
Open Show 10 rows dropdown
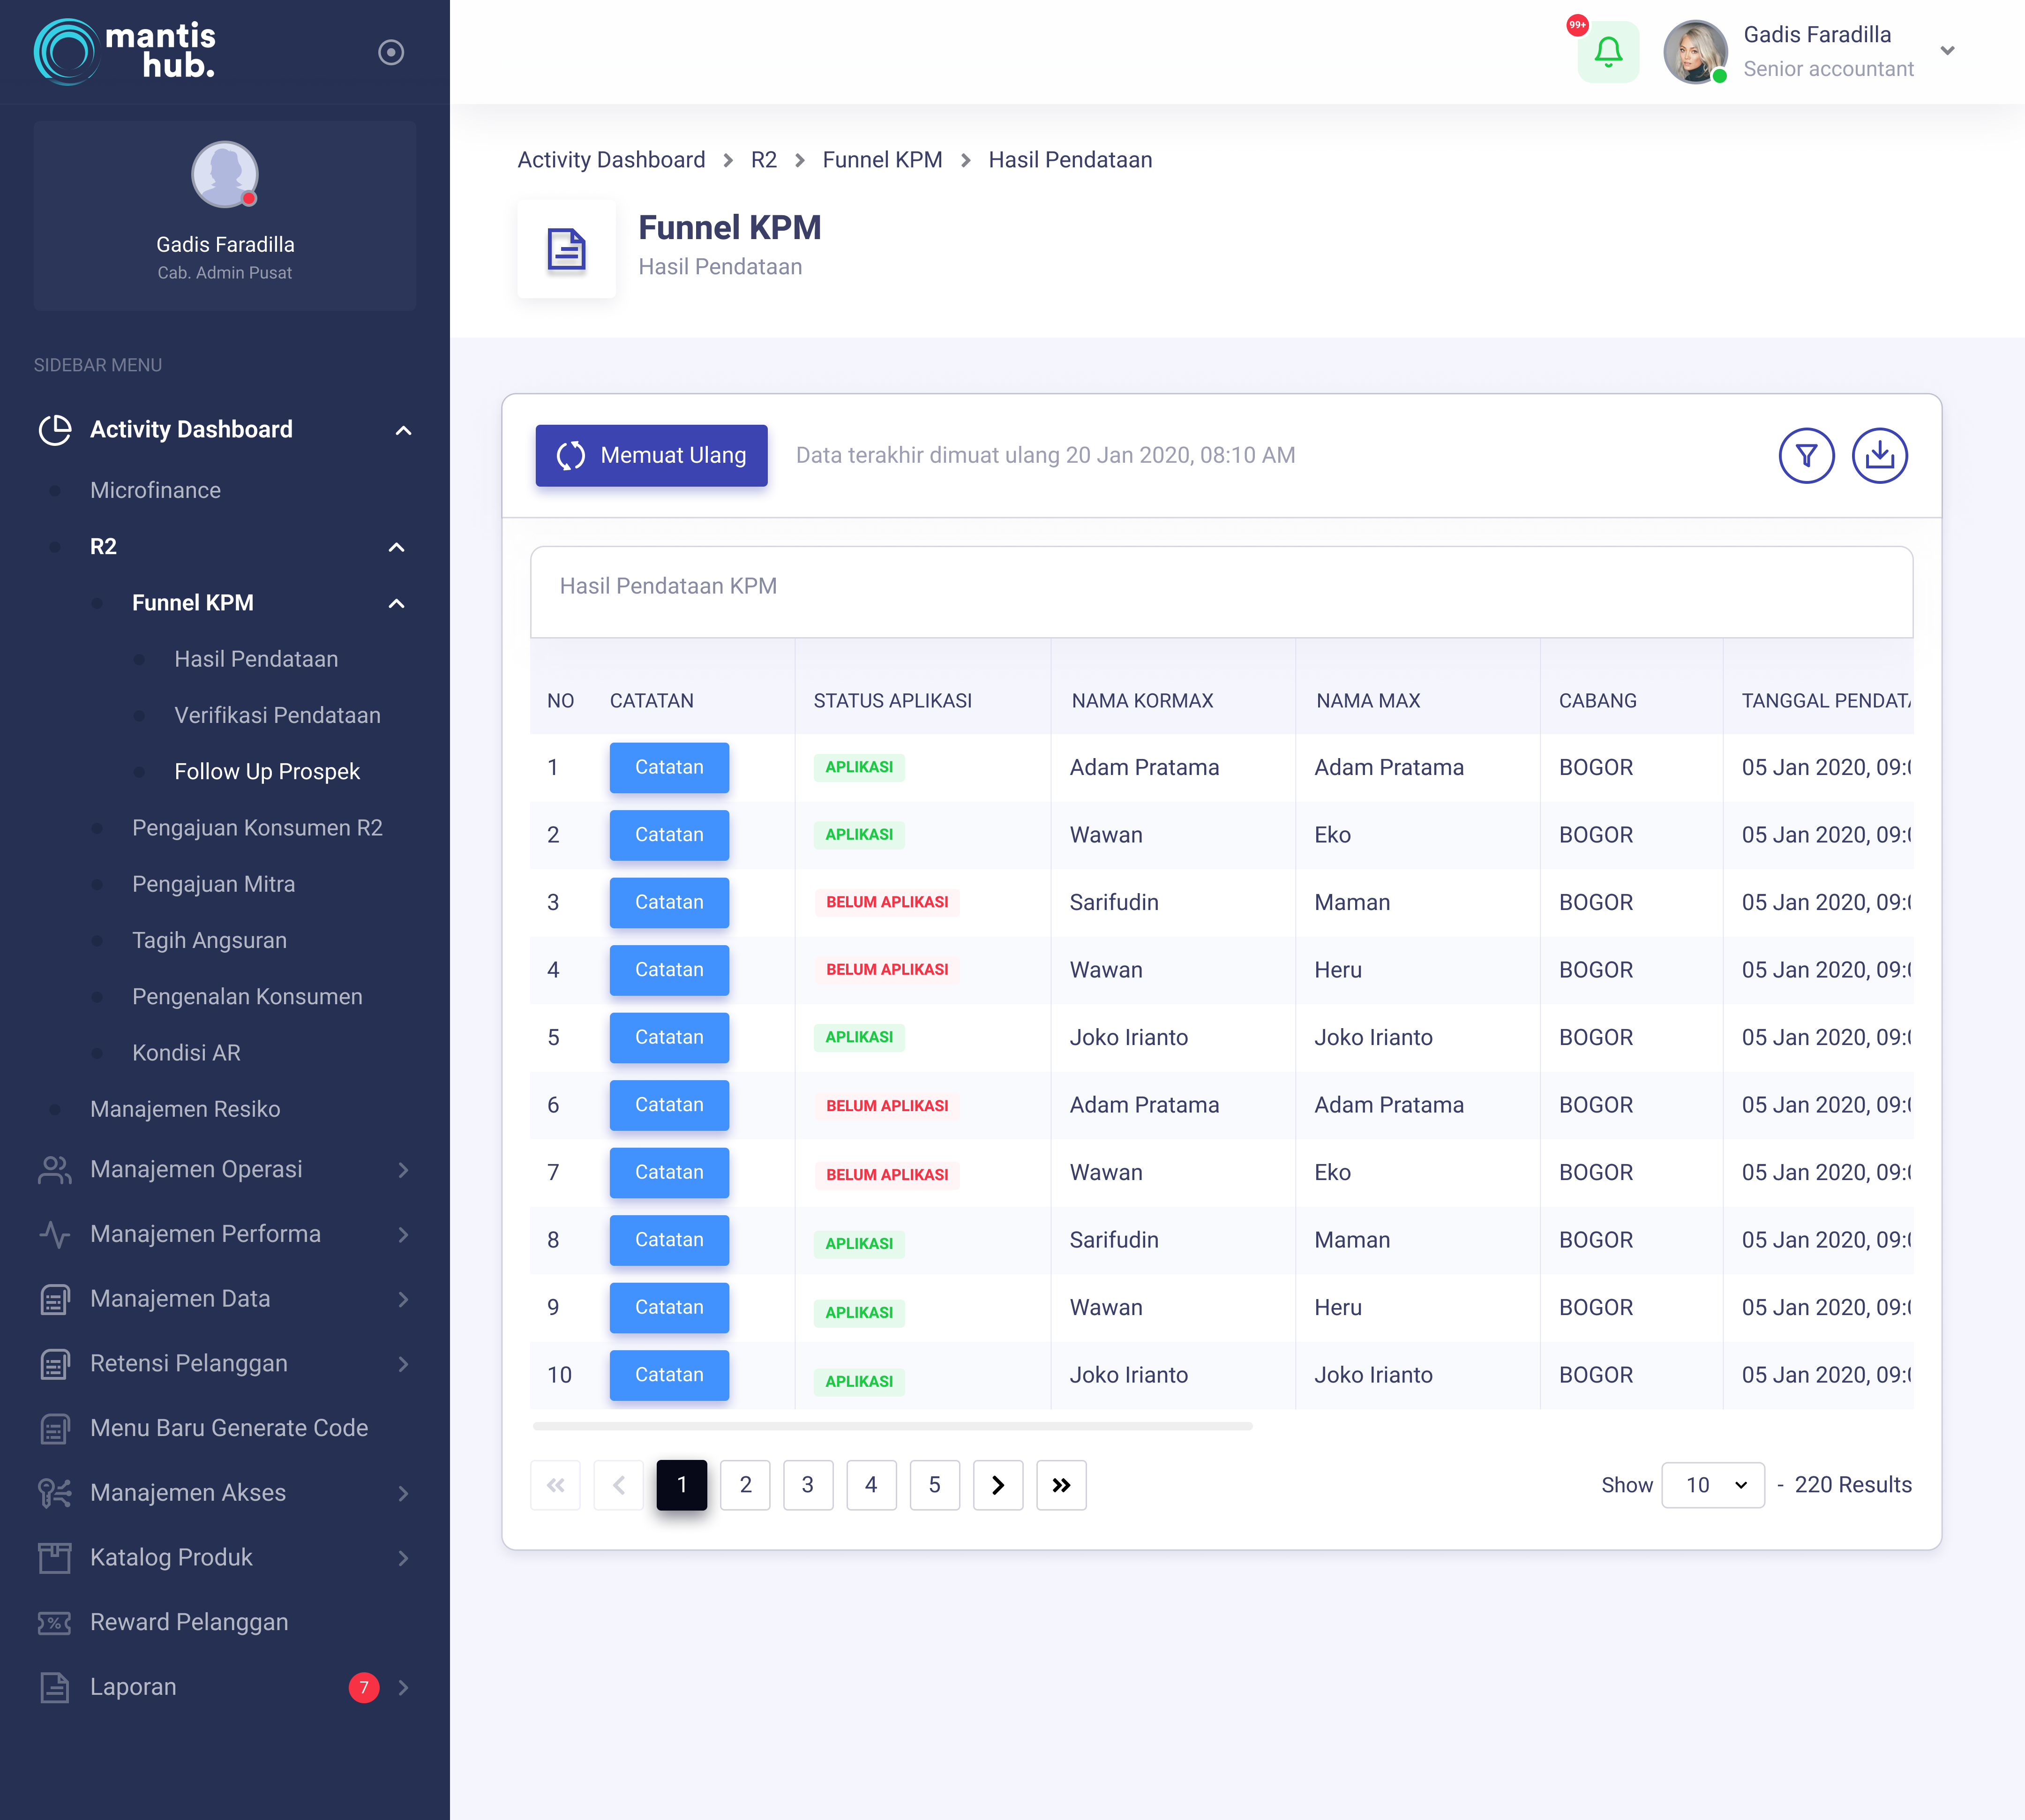pos(1712,1485)
